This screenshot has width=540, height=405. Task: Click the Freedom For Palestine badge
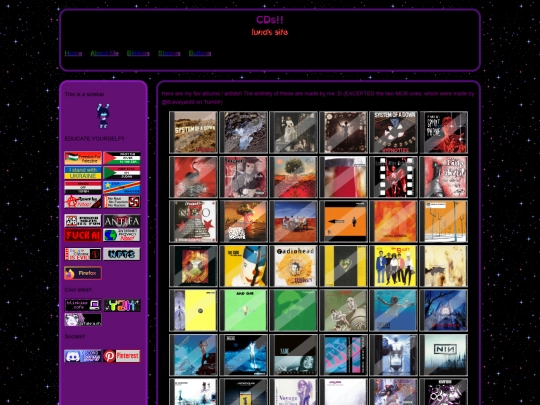(83, 158)
